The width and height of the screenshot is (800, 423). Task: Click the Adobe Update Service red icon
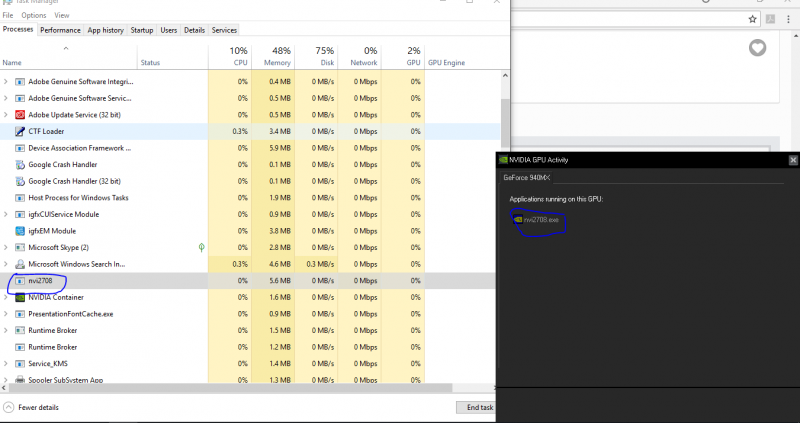pos(20,115)
